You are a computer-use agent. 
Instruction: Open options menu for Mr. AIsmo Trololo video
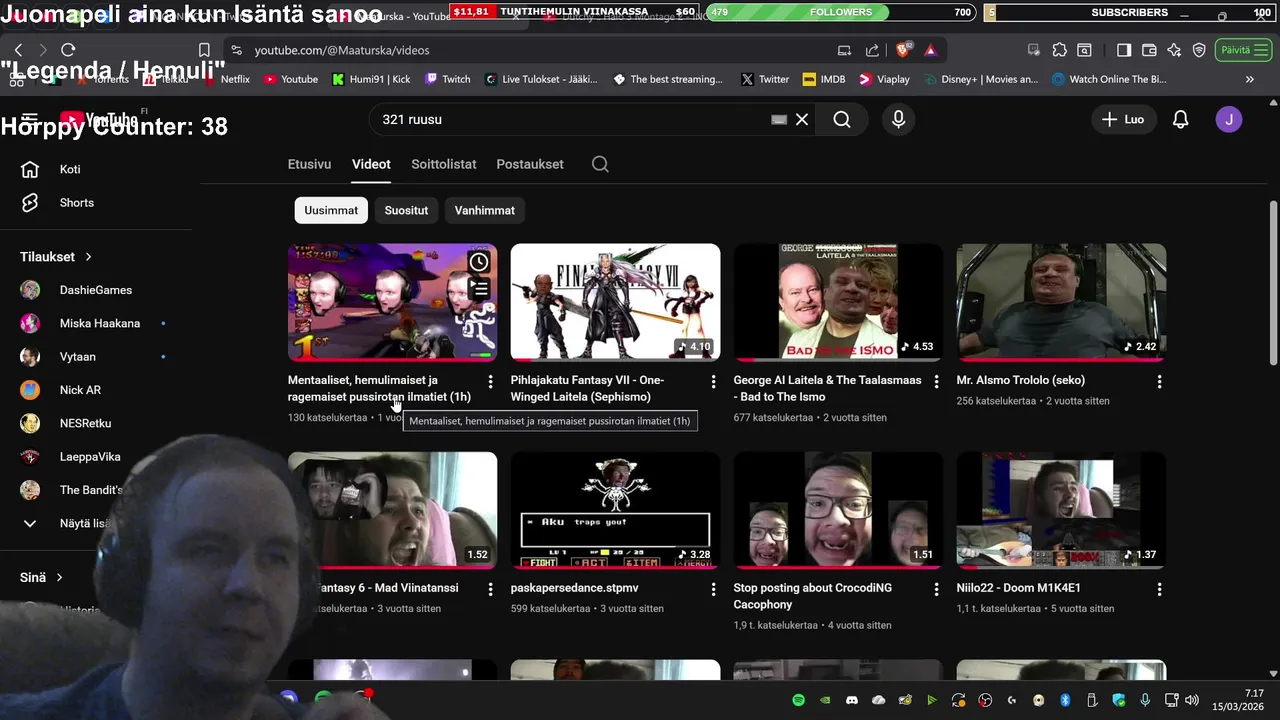[x=1159, y=381]
